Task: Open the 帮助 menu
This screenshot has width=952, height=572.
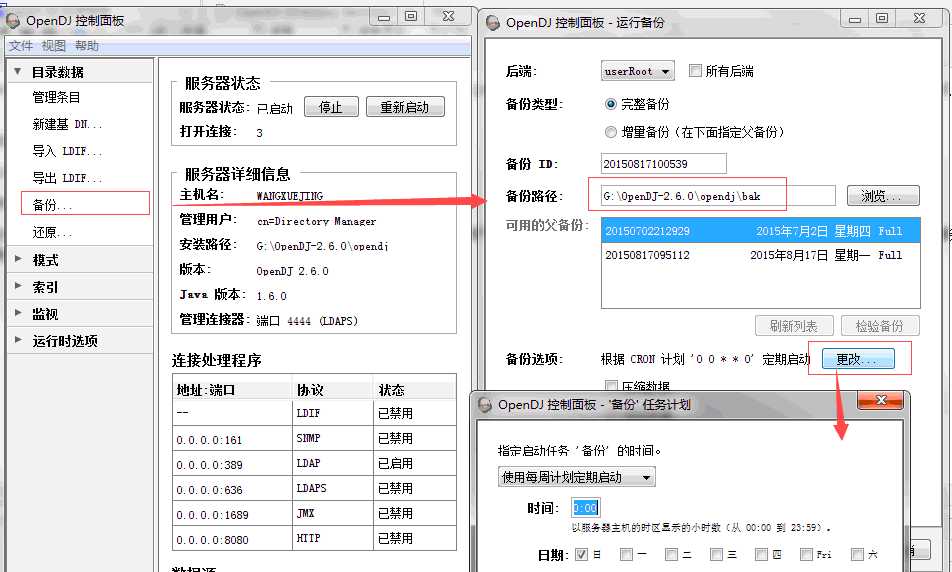Action: click(x=86, y=46)
